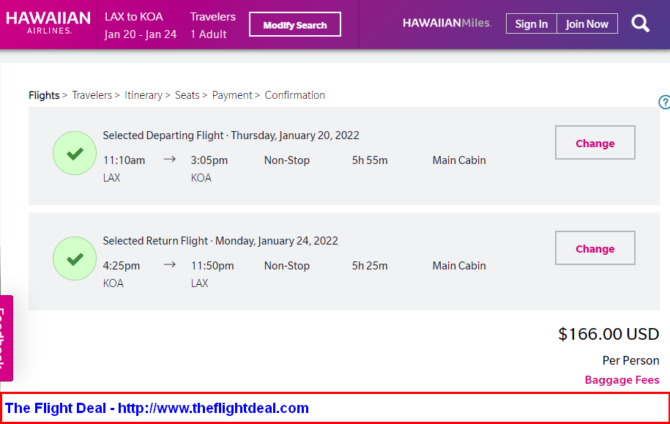Open the search magnifier icon
670x424 pixels.
click(640, 24)
